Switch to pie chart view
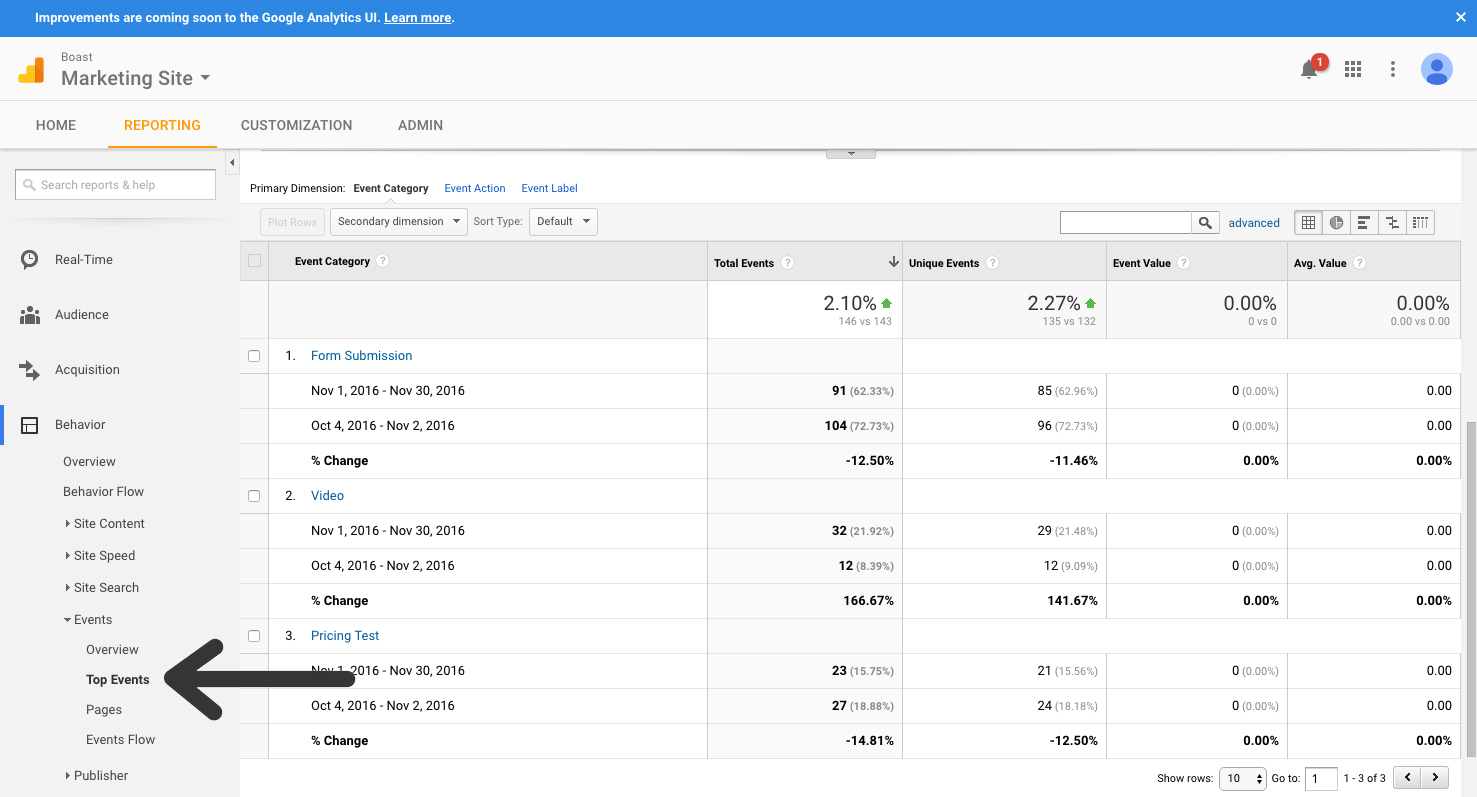Screen dimensions: 1477x797 coord(1336,222)
